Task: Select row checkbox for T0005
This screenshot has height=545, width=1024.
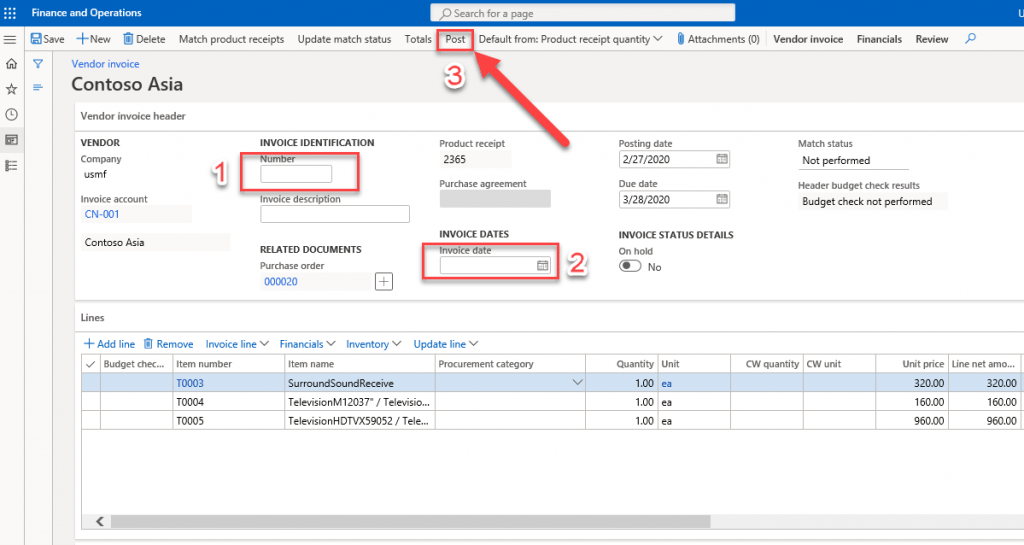Action: [x=91, y=421]
